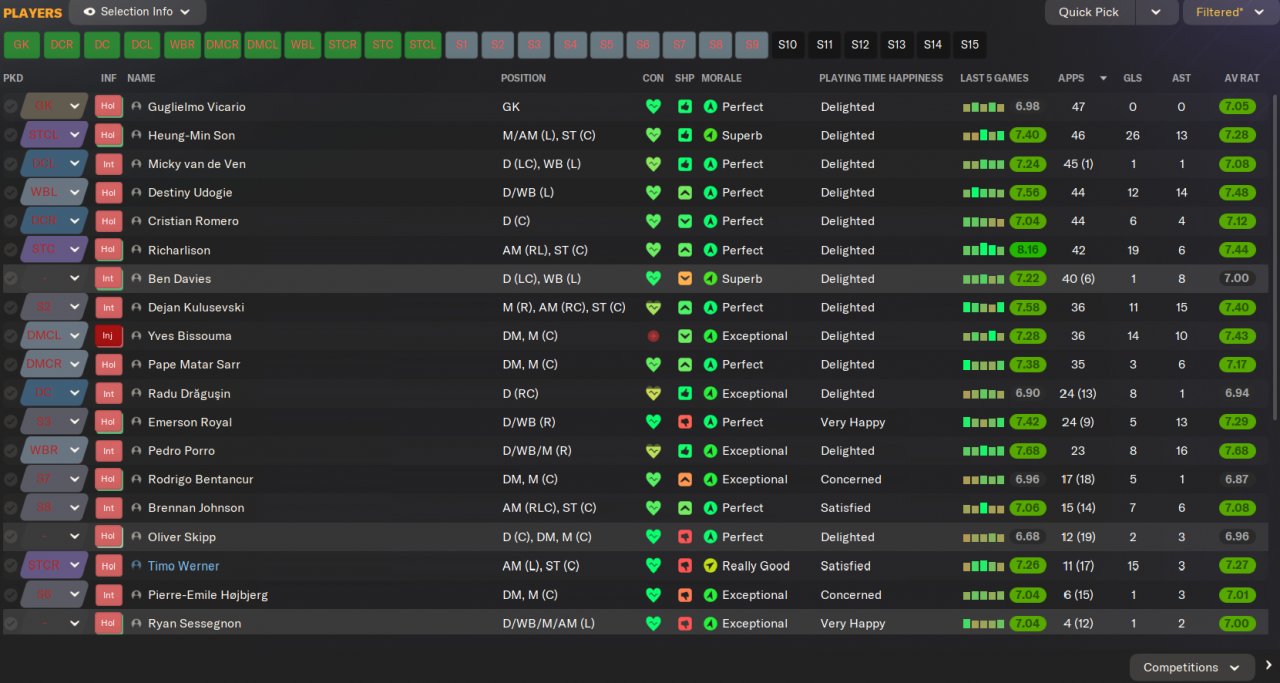Viewport: 1280px width, 683px height.
Task: Open Timo Werner's player name link
Action: pyautogui.click(x=184, y=566)
